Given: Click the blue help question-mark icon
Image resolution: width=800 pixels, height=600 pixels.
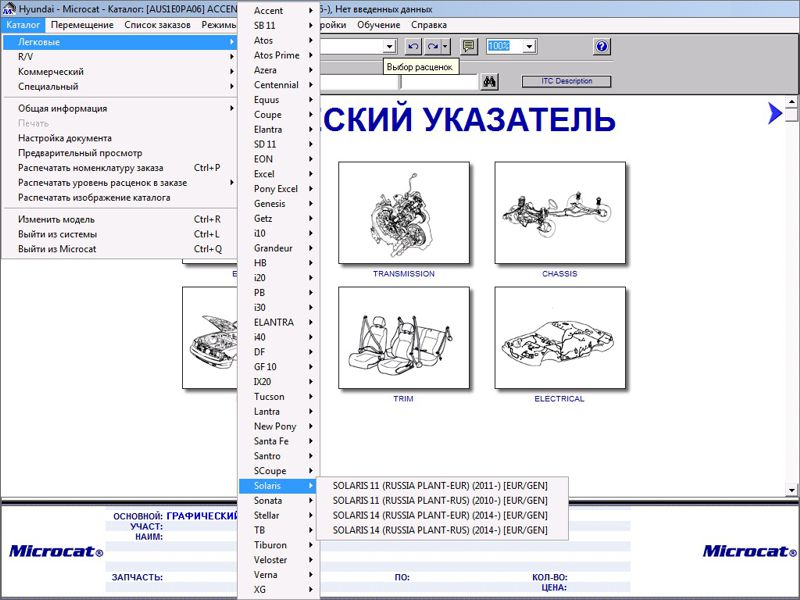Looking at the screenshot, I should pyautogui.click(x=602, y=46).
